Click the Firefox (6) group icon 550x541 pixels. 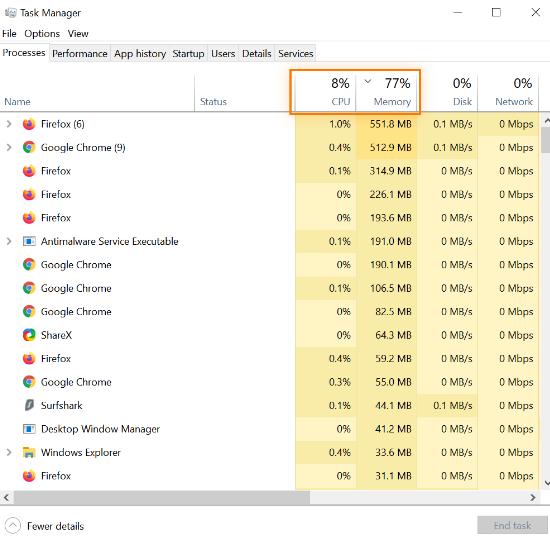pos(29,124)
